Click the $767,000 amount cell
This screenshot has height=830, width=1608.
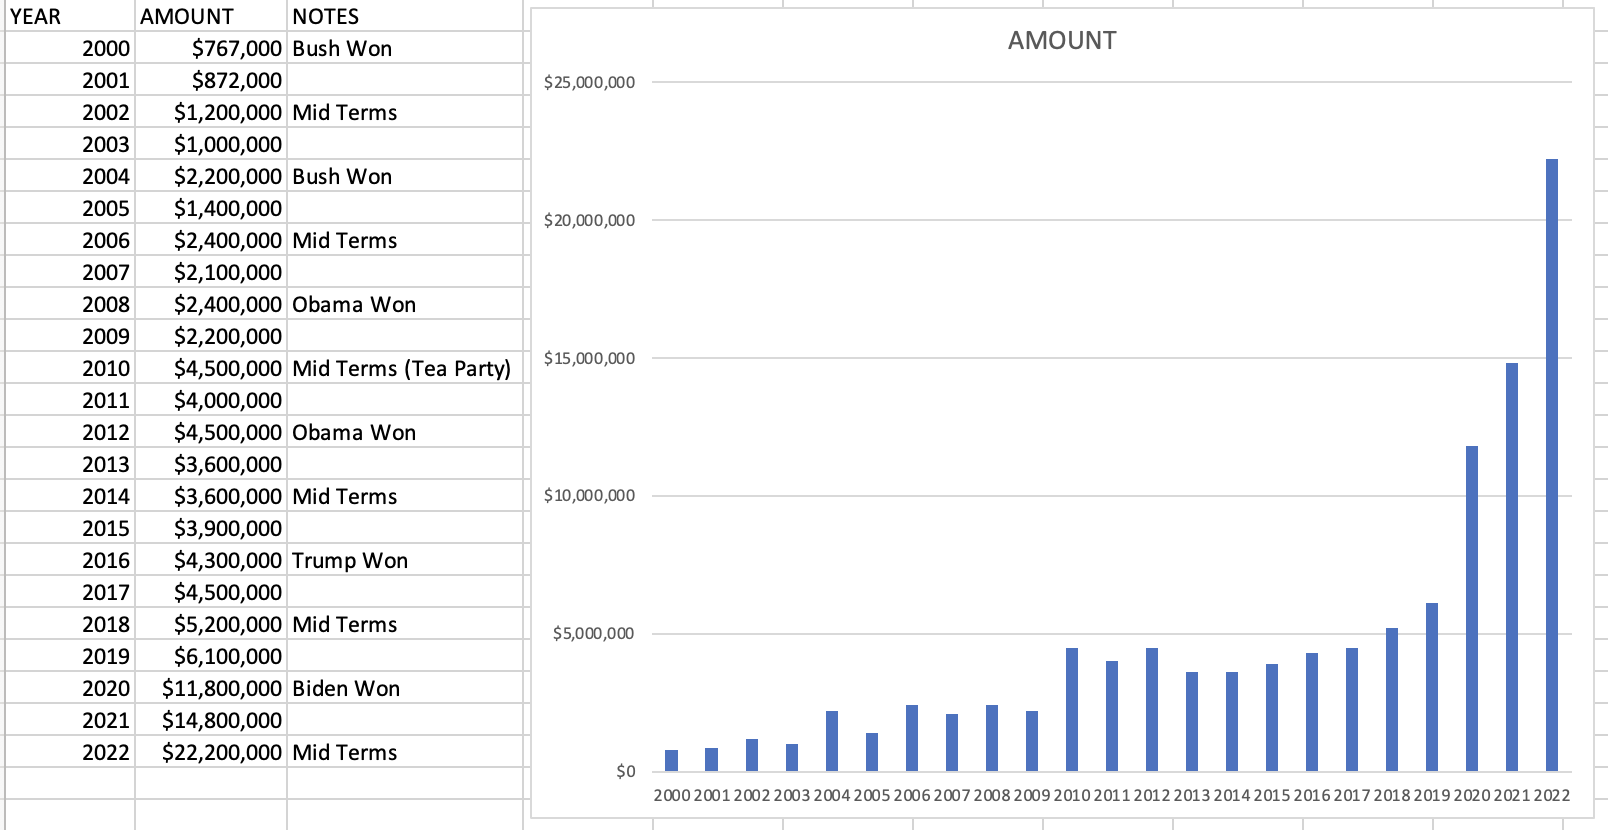tap(236, 48)
